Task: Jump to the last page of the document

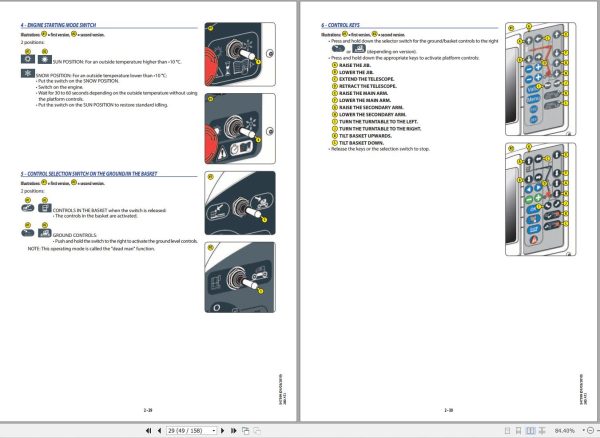Action: tap(233, 431)
